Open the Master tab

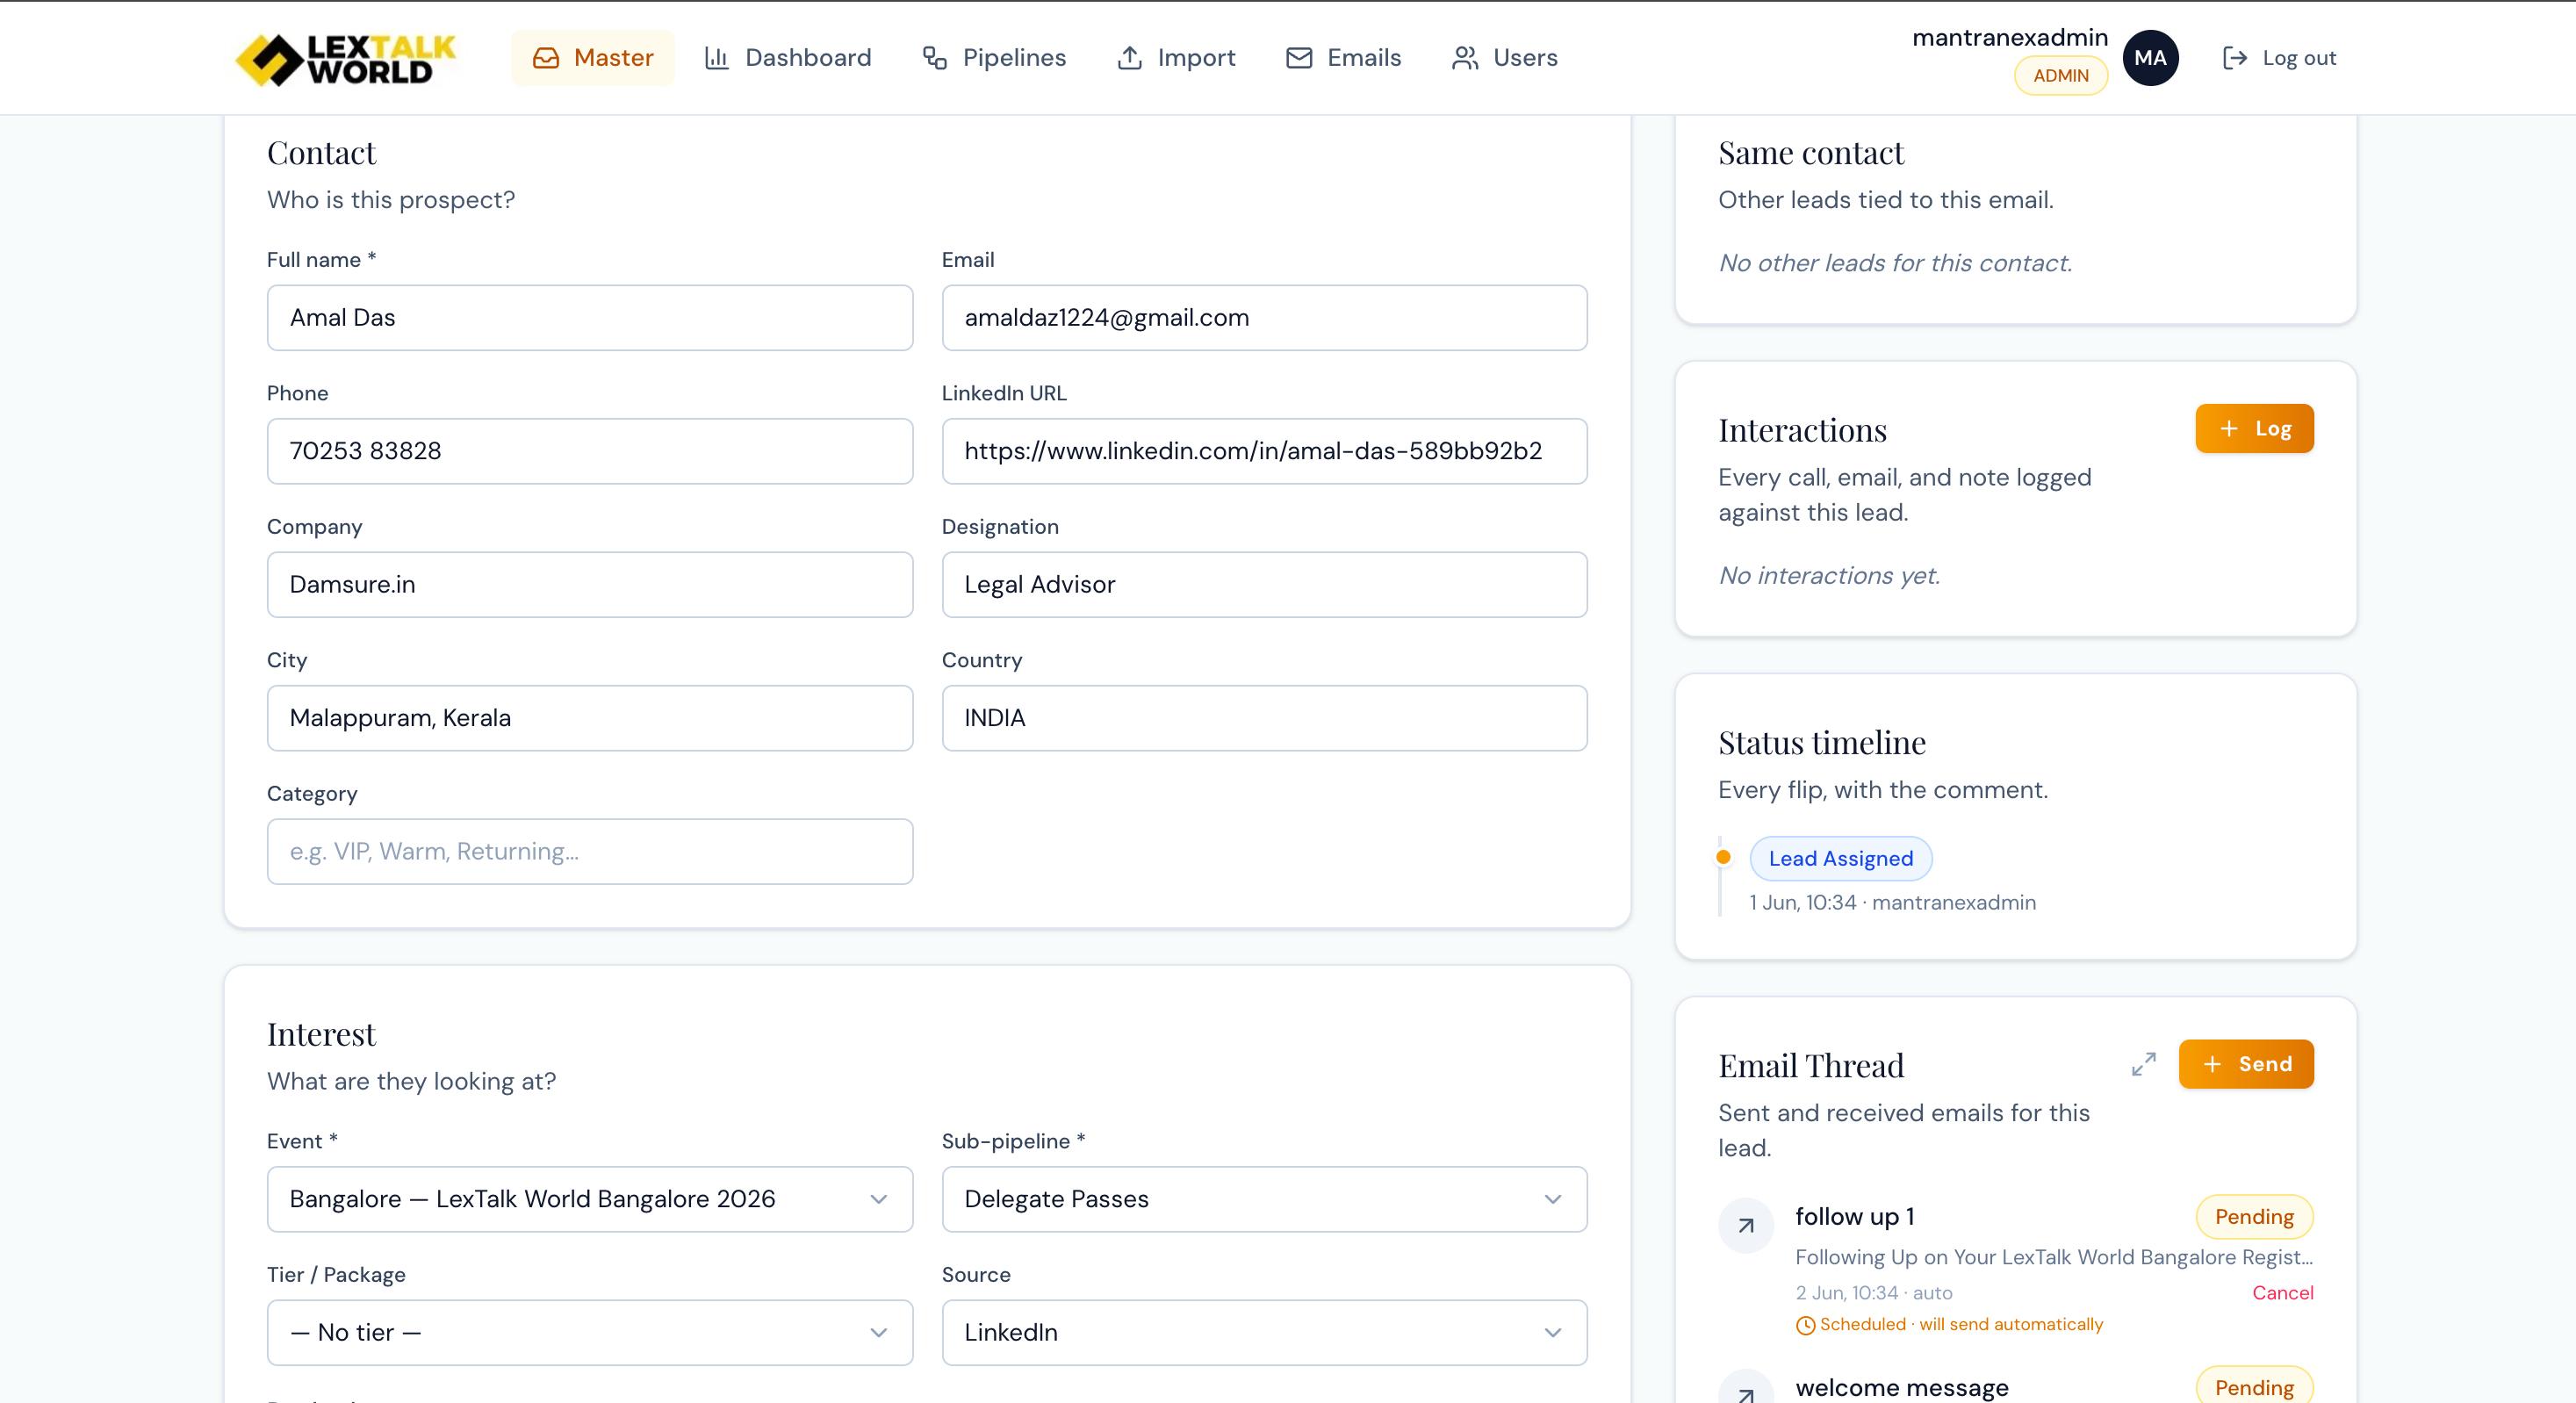pyautogui.click(x=593, y=58)
